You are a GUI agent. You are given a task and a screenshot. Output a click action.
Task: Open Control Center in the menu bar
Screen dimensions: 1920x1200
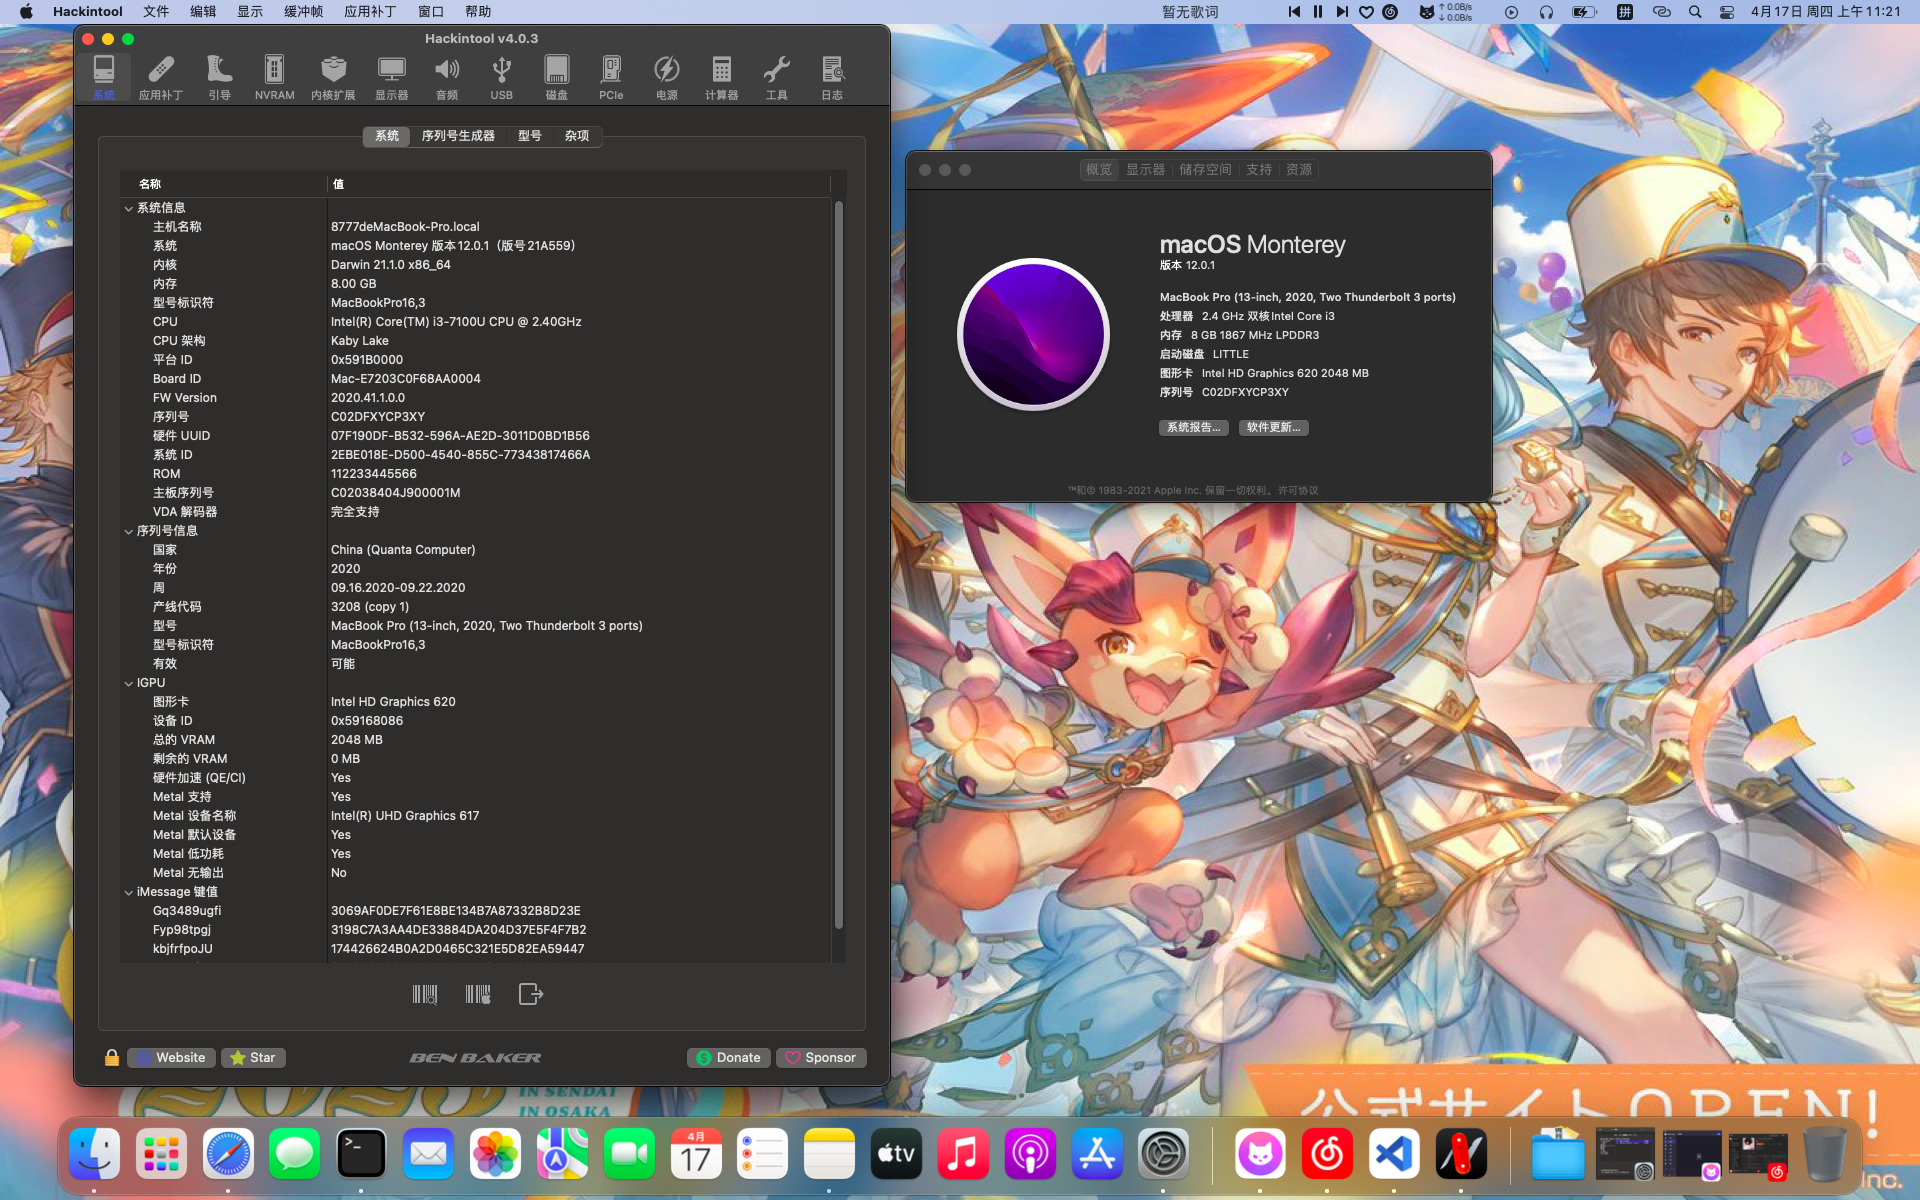click(x=1727, y=12)
